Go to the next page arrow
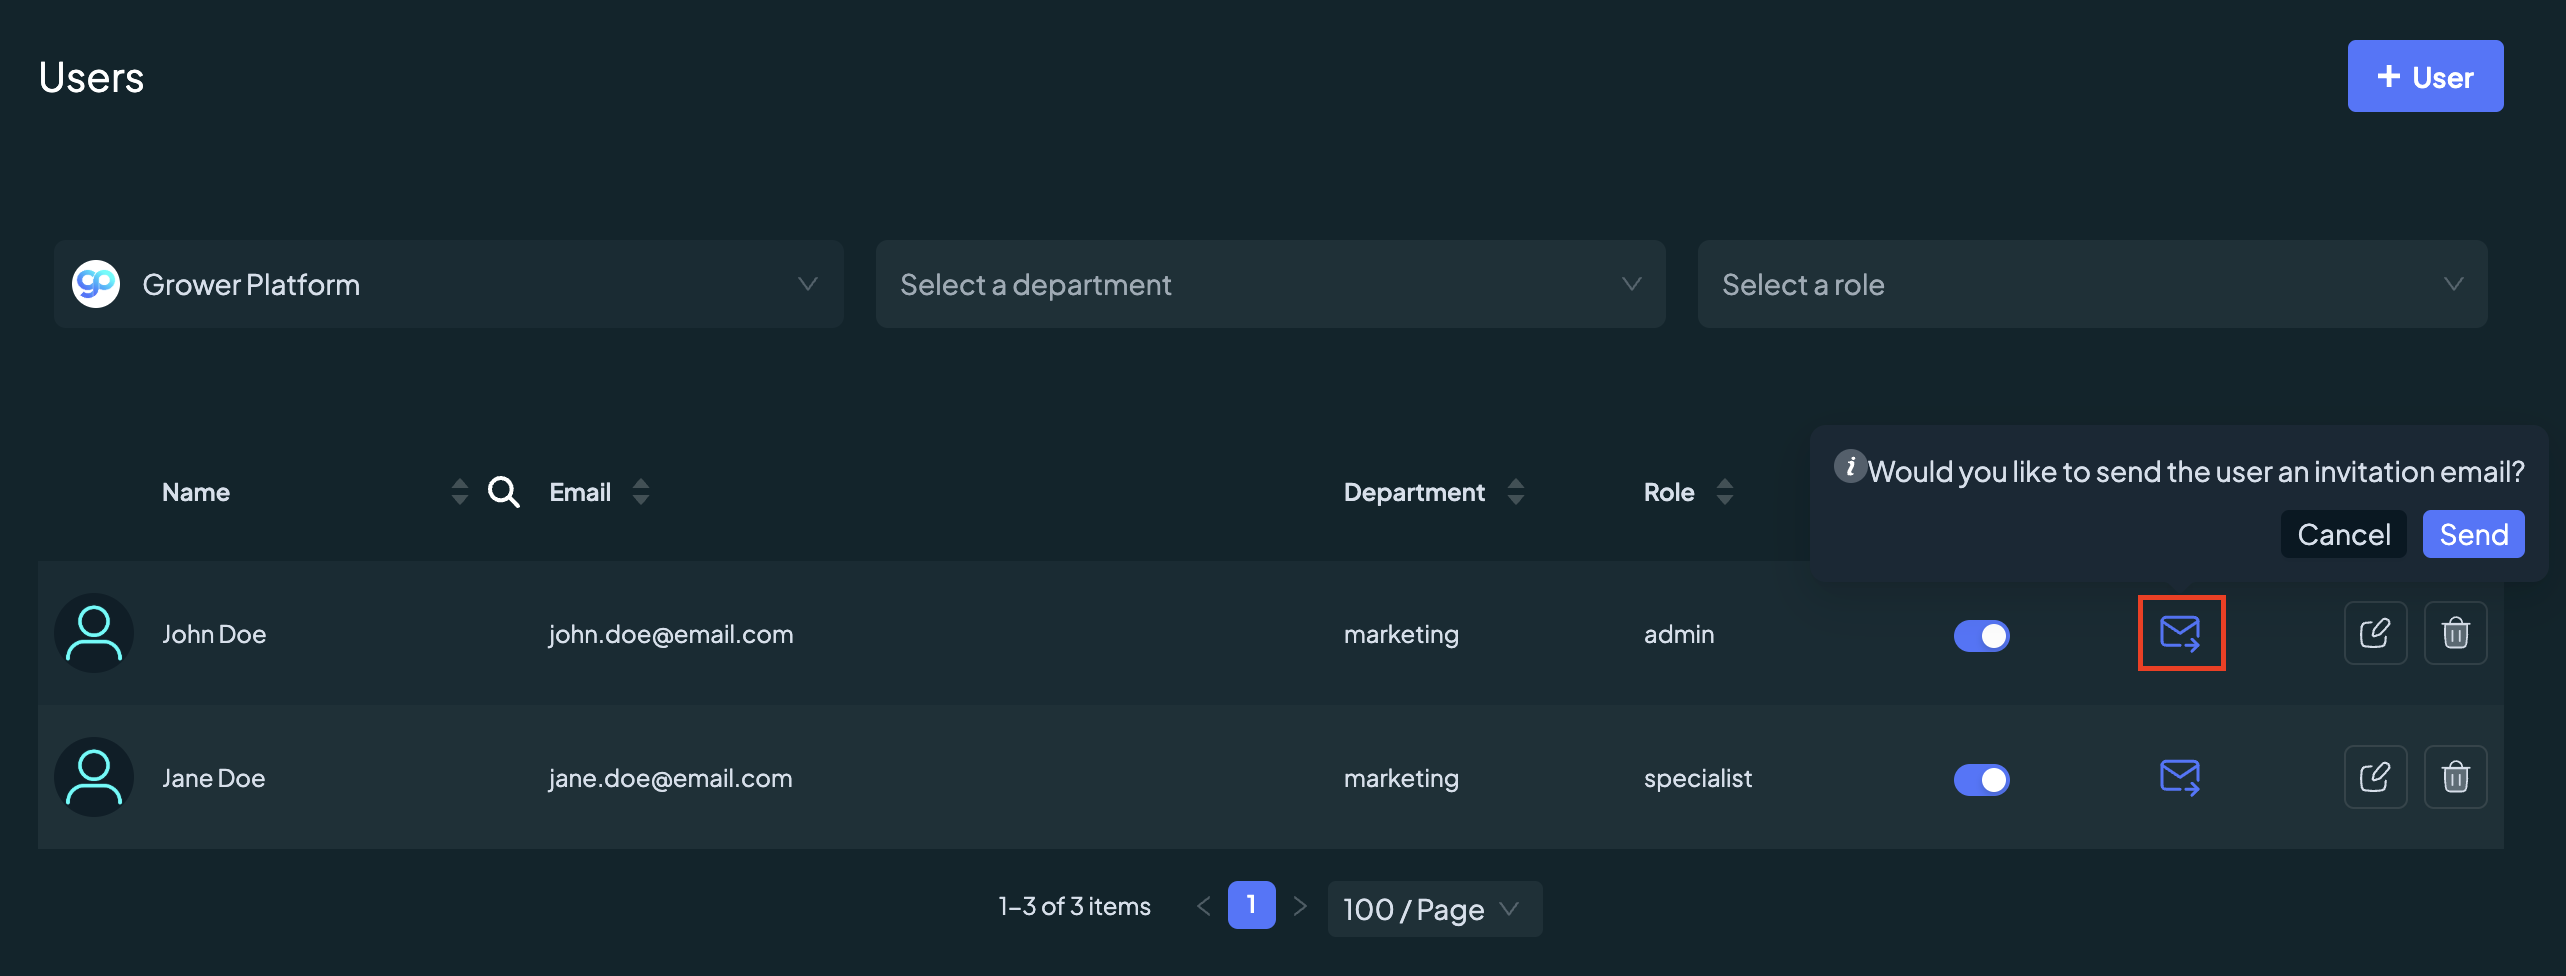The image size is (2566, 976). point(1299,906)
